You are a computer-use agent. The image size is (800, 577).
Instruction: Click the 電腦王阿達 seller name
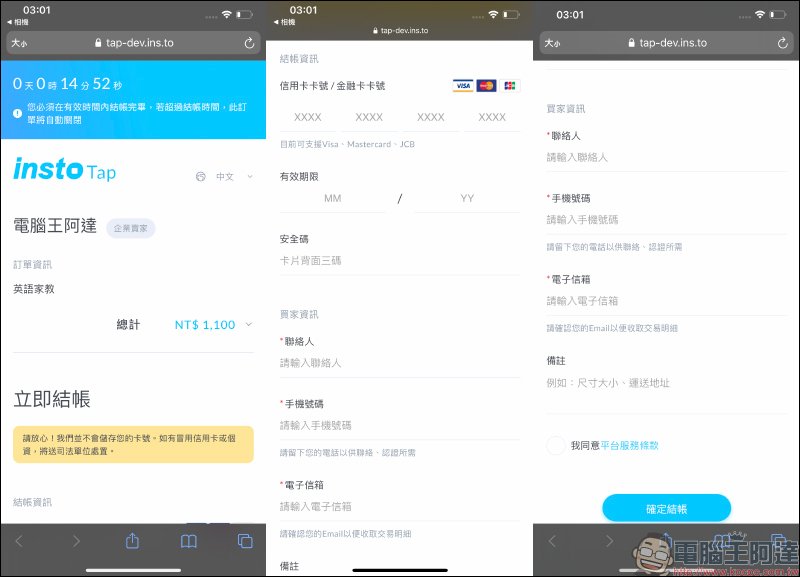[55, 225]
